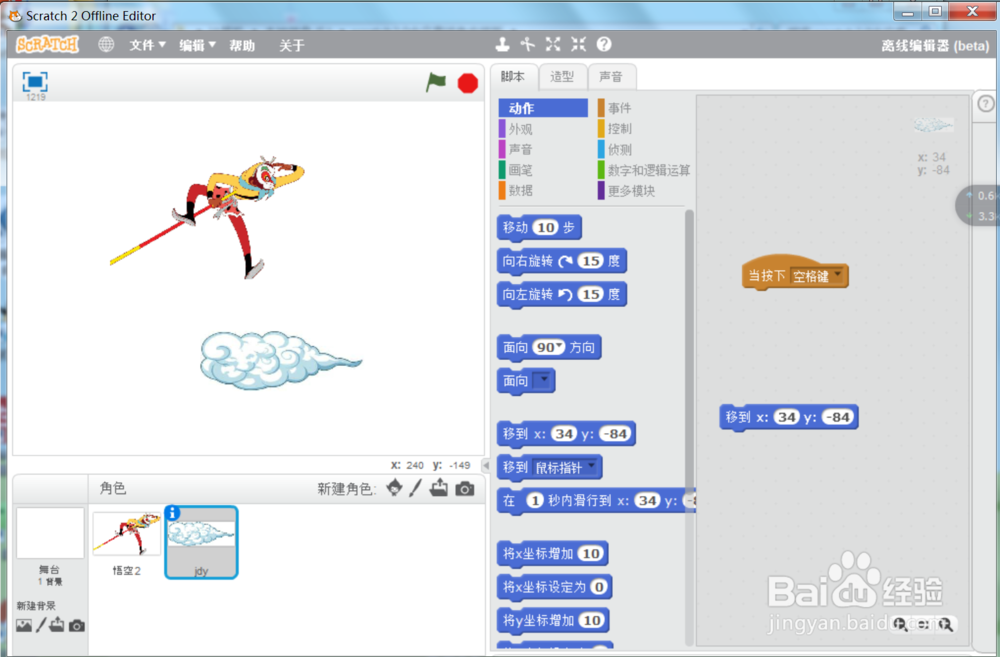Switch to the 造型 tab
1000x657 pixels.
pos(562,77)
